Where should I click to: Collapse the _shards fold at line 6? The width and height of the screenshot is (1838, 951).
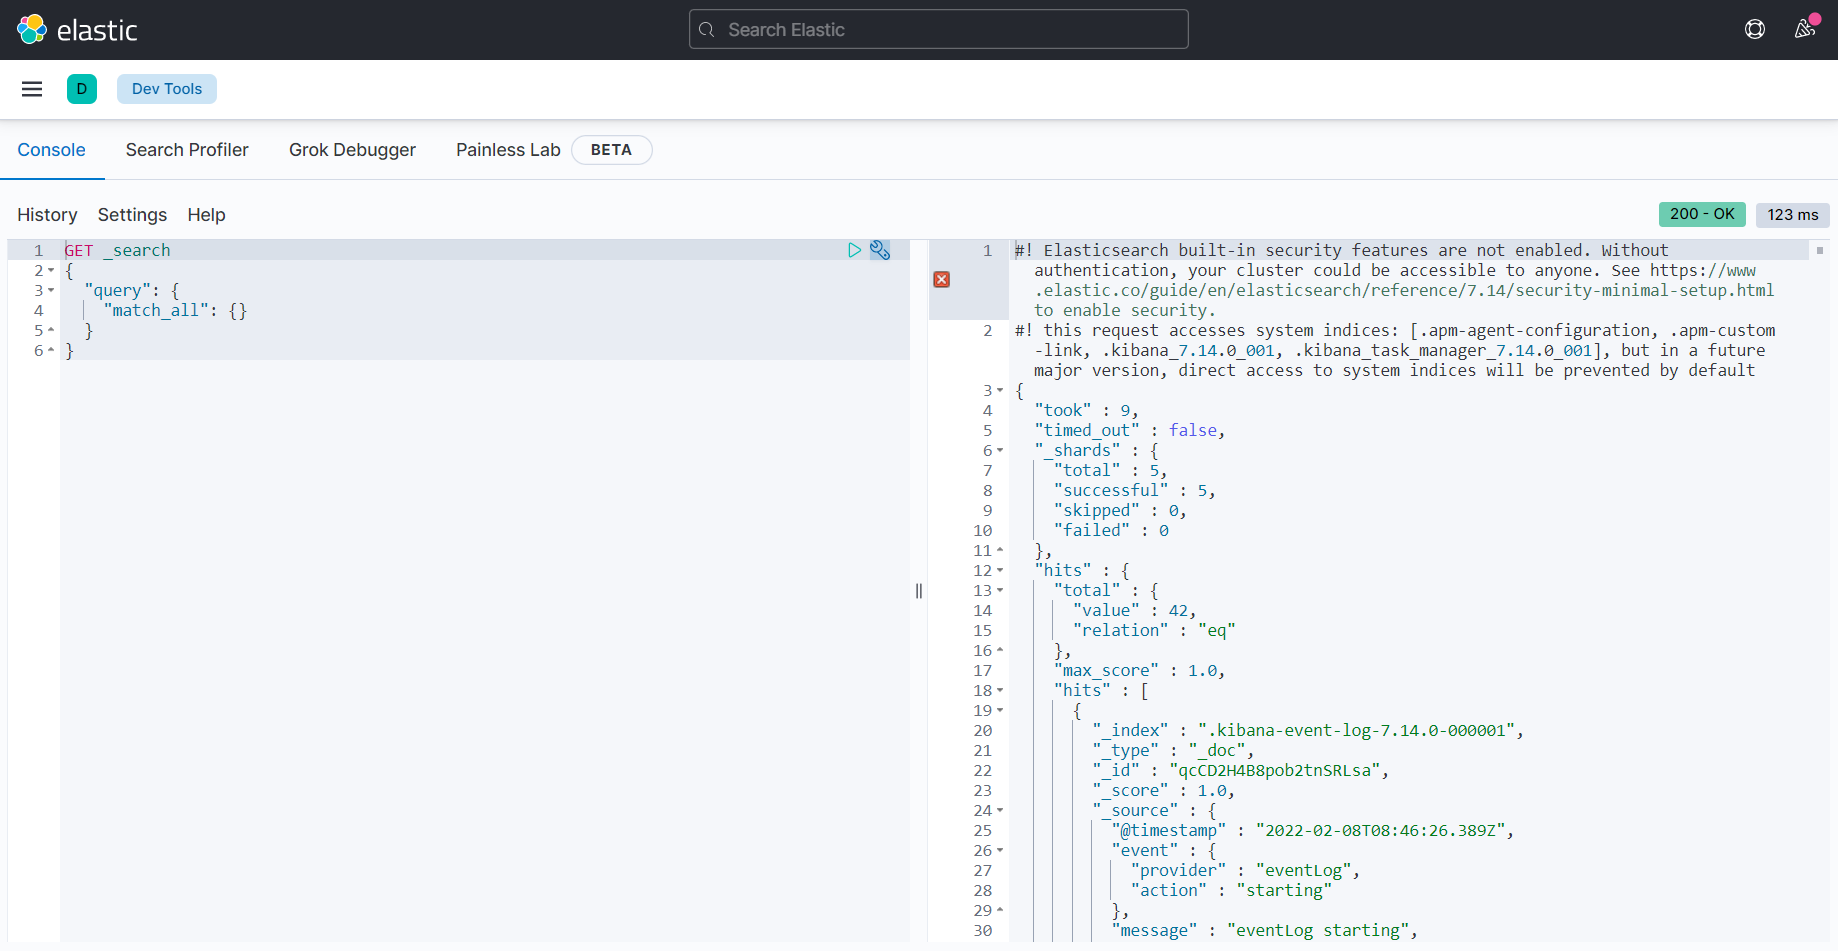tap(1000, 450)
